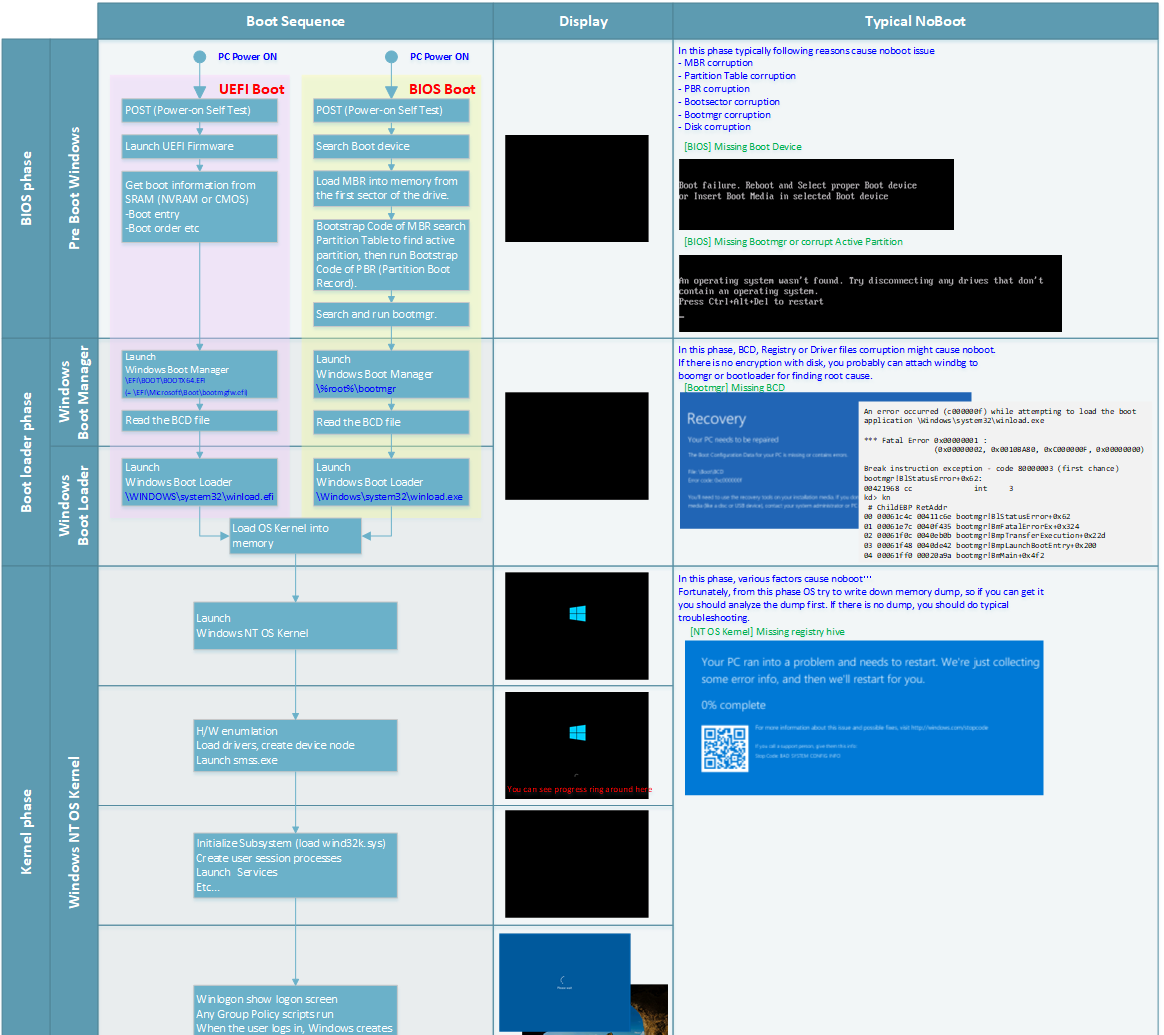Select Load OS Kernel into memory box

tap(295, 535)
